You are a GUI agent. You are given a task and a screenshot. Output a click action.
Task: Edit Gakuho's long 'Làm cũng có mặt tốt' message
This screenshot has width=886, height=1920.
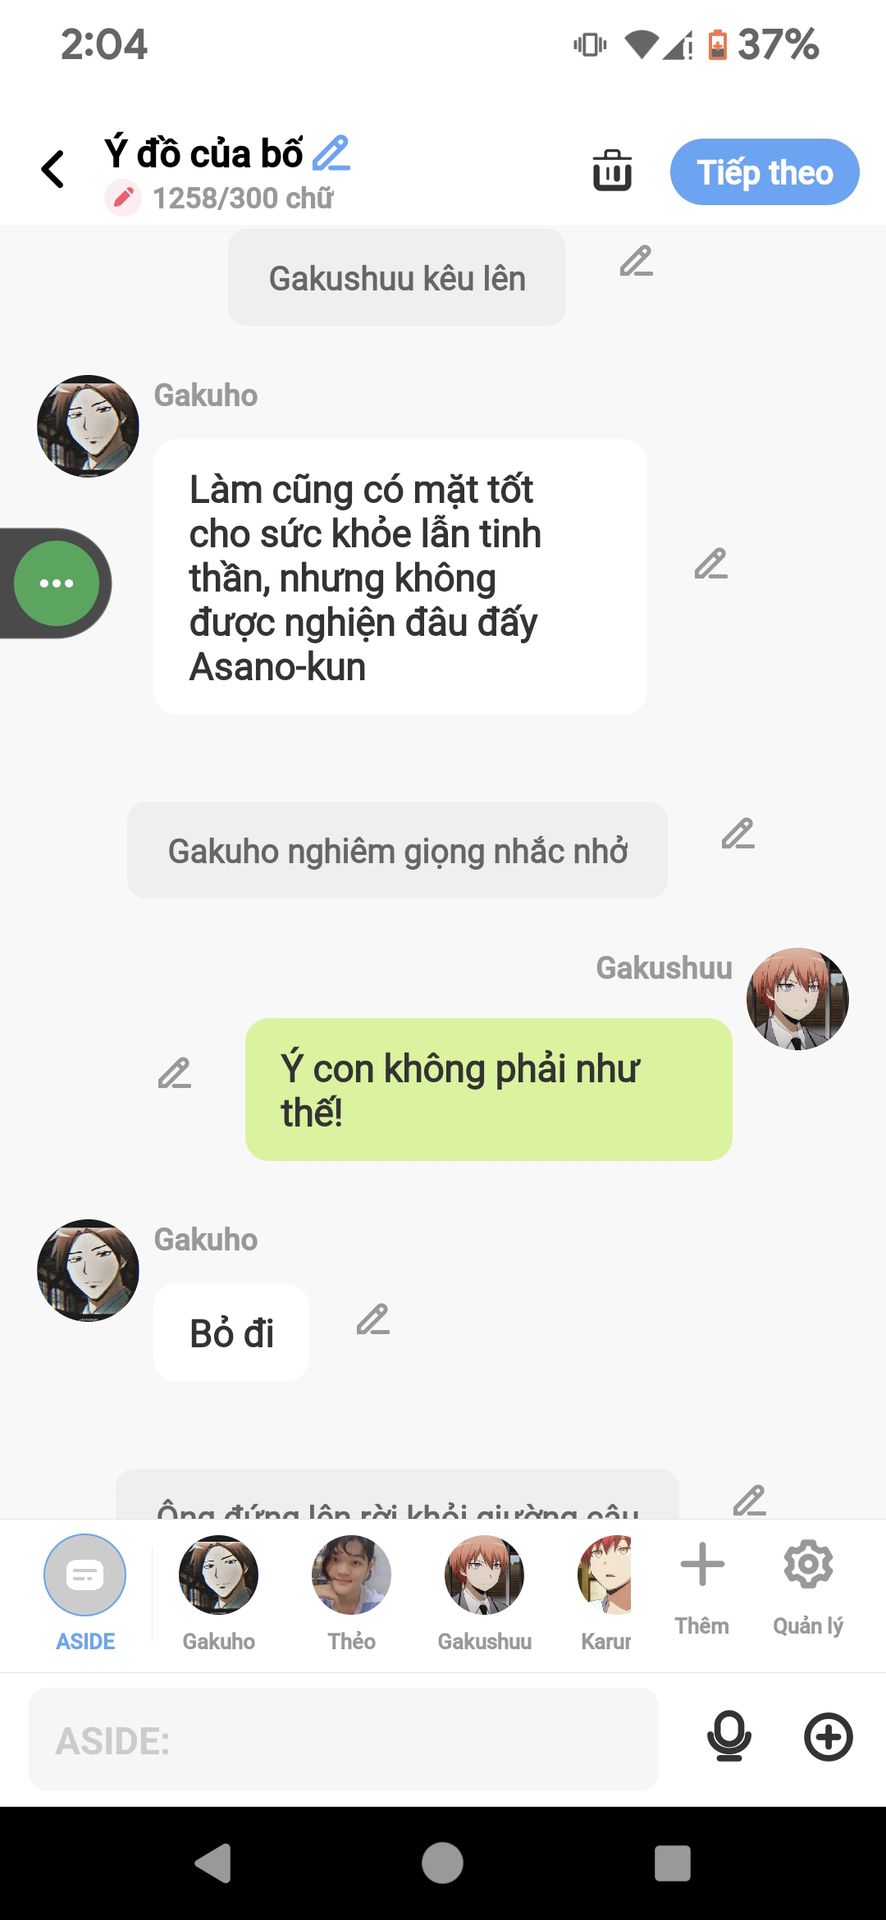click(x=711, y=564)
